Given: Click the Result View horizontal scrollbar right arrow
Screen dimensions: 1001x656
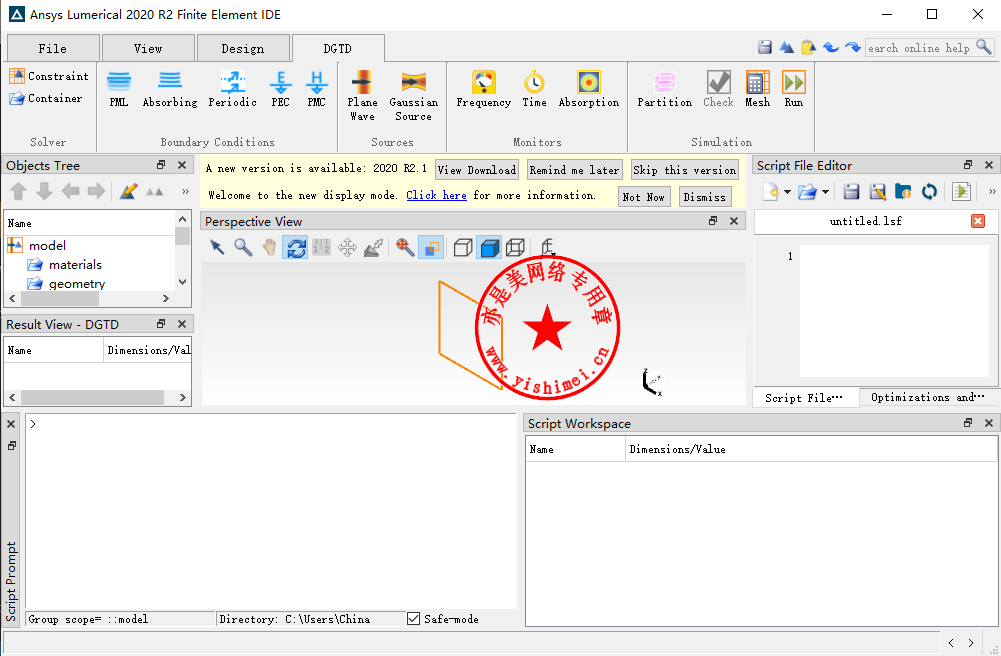Looking at the screenshot, I should pyautogui.click(x=183, y=397).
